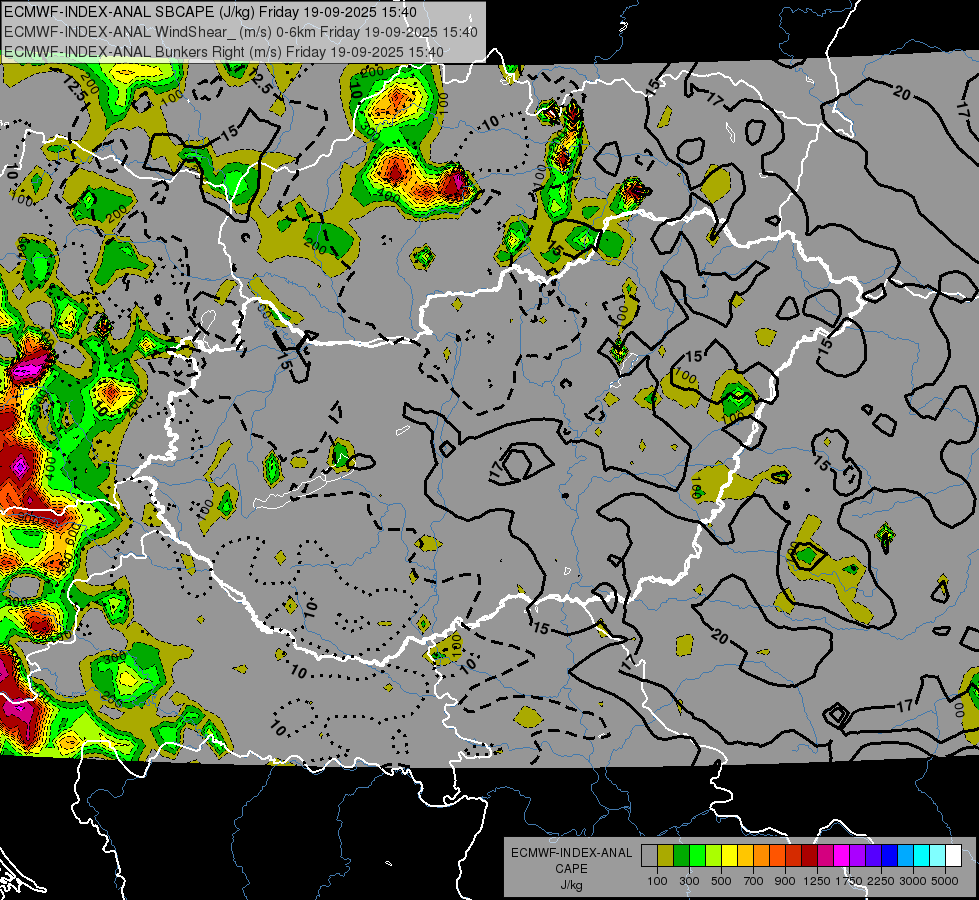This screenshot has width=979, height=900.
Task: Click the J/kg unit label in legend
Action: tap(571, 885)
